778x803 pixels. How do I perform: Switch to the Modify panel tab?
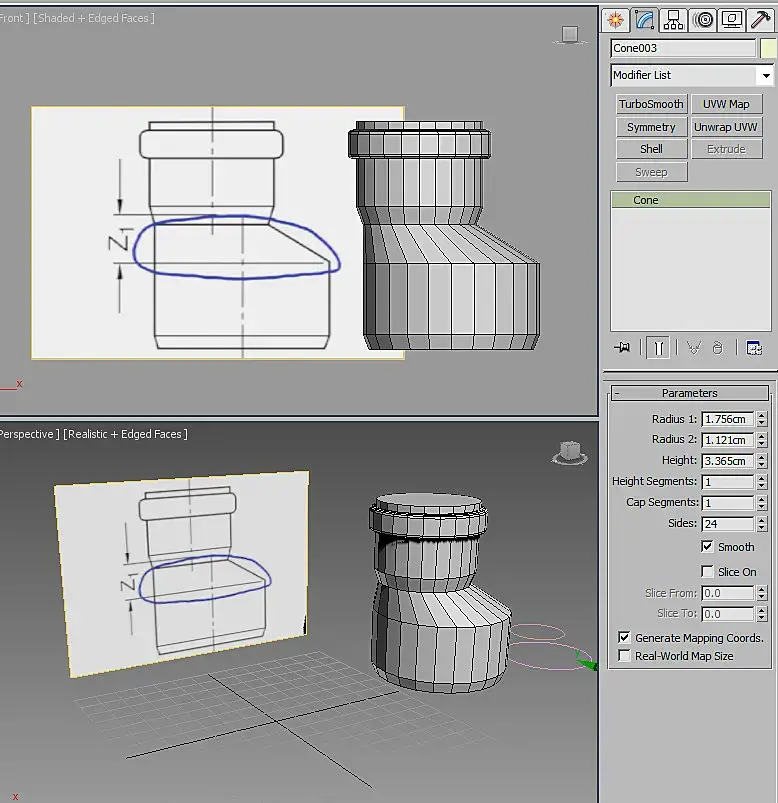coord(644,20)
